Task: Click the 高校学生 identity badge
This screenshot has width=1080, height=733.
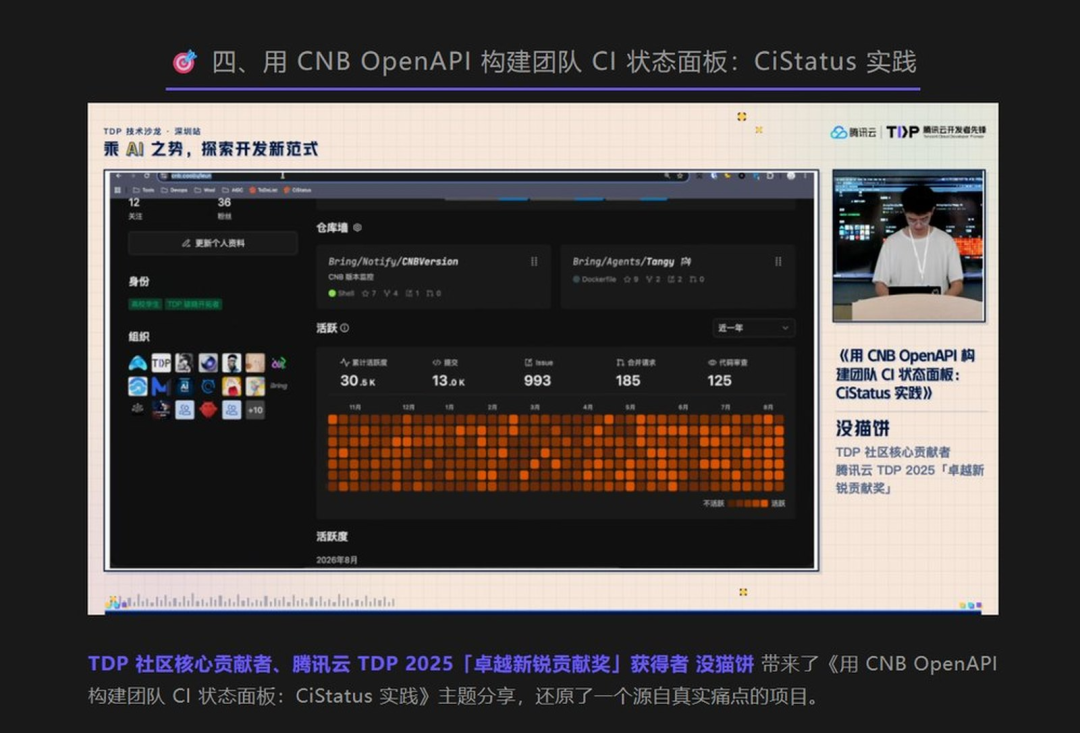Action: click(145, 304)
